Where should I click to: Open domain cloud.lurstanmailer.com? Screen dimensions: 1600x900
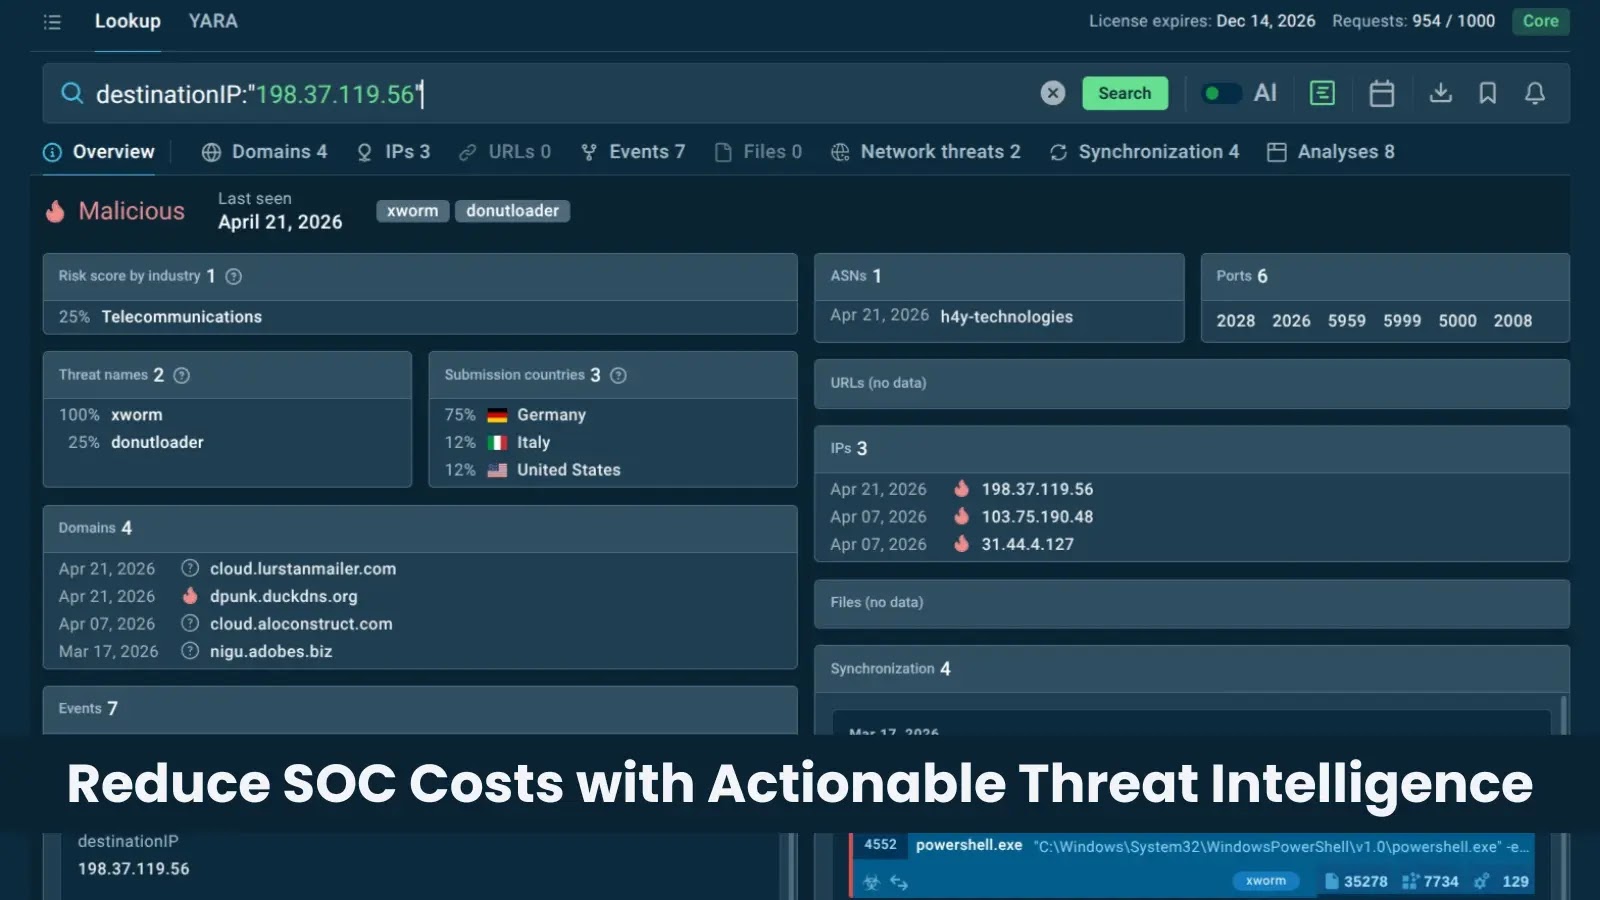click(x=303, y=569)
